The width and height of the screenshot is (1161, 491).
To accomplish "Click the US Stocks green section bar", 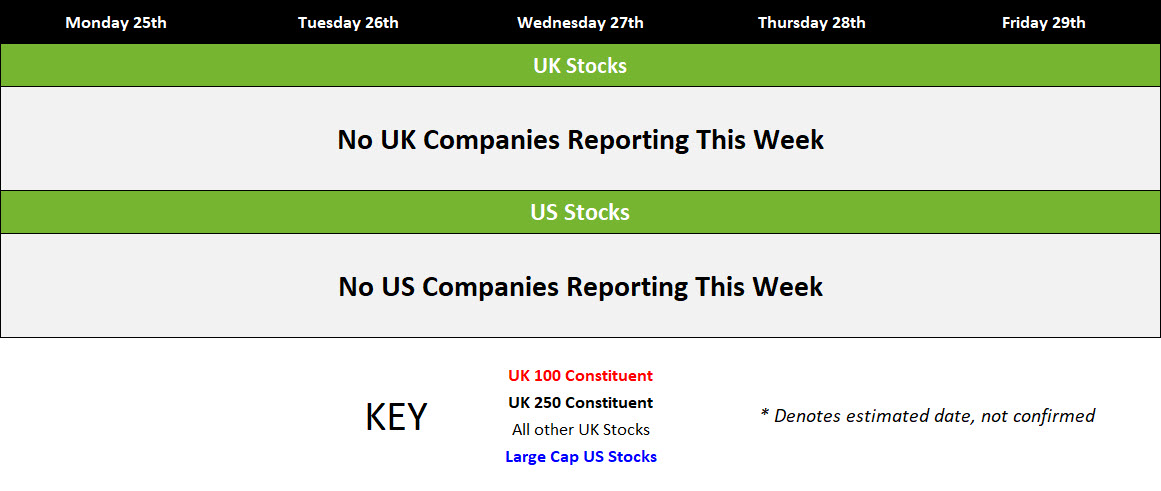I will (x=580, y=213).
